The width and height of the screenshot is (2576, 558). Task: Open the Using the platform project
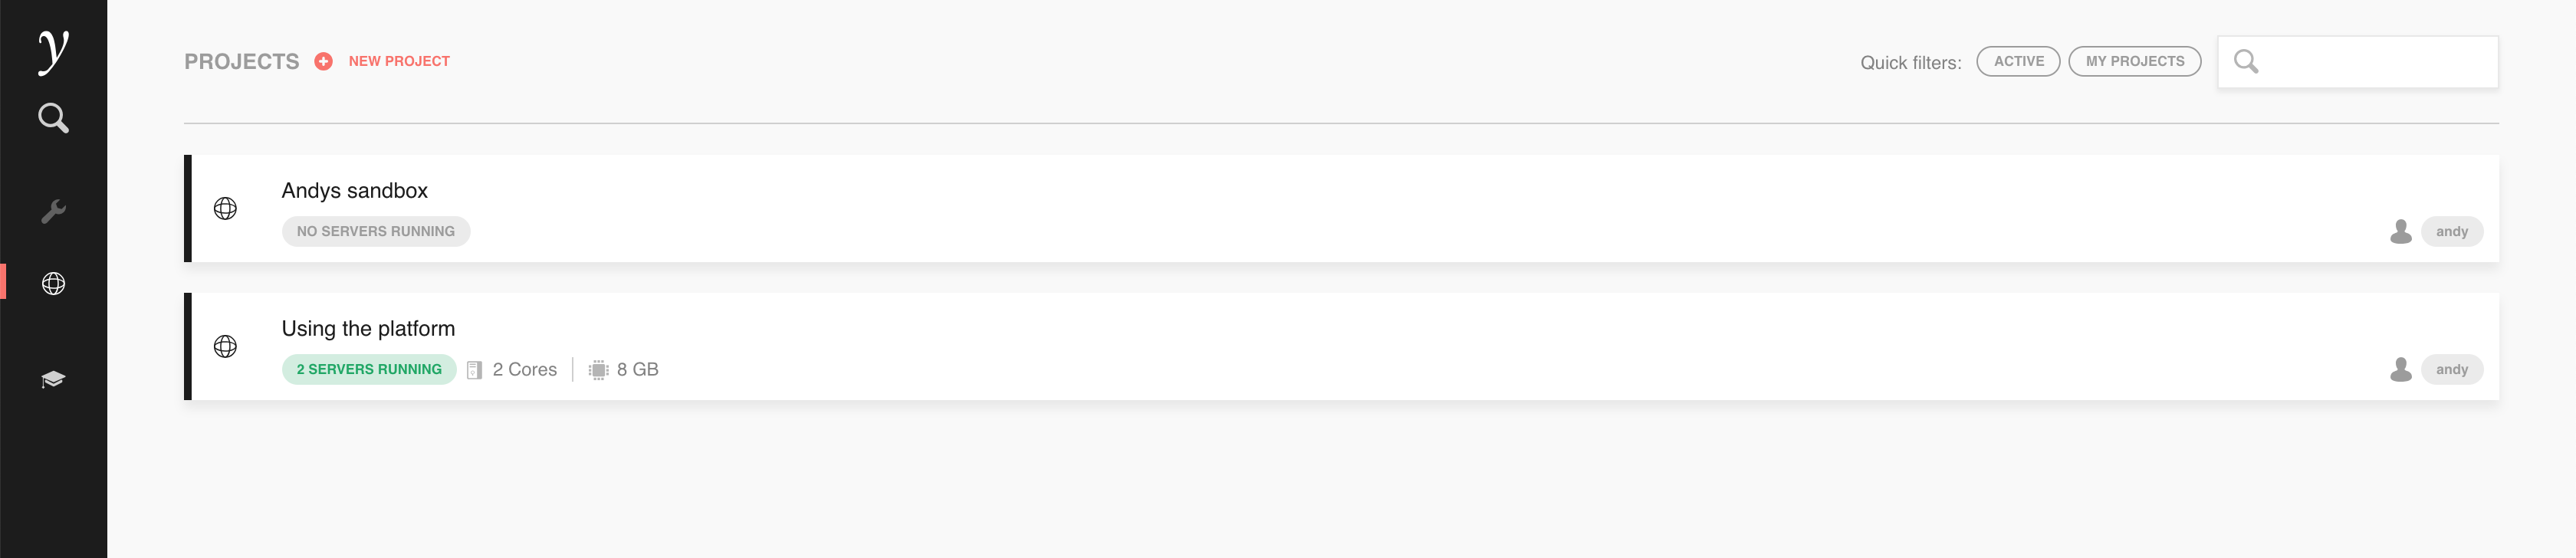(x=368, y=329)
